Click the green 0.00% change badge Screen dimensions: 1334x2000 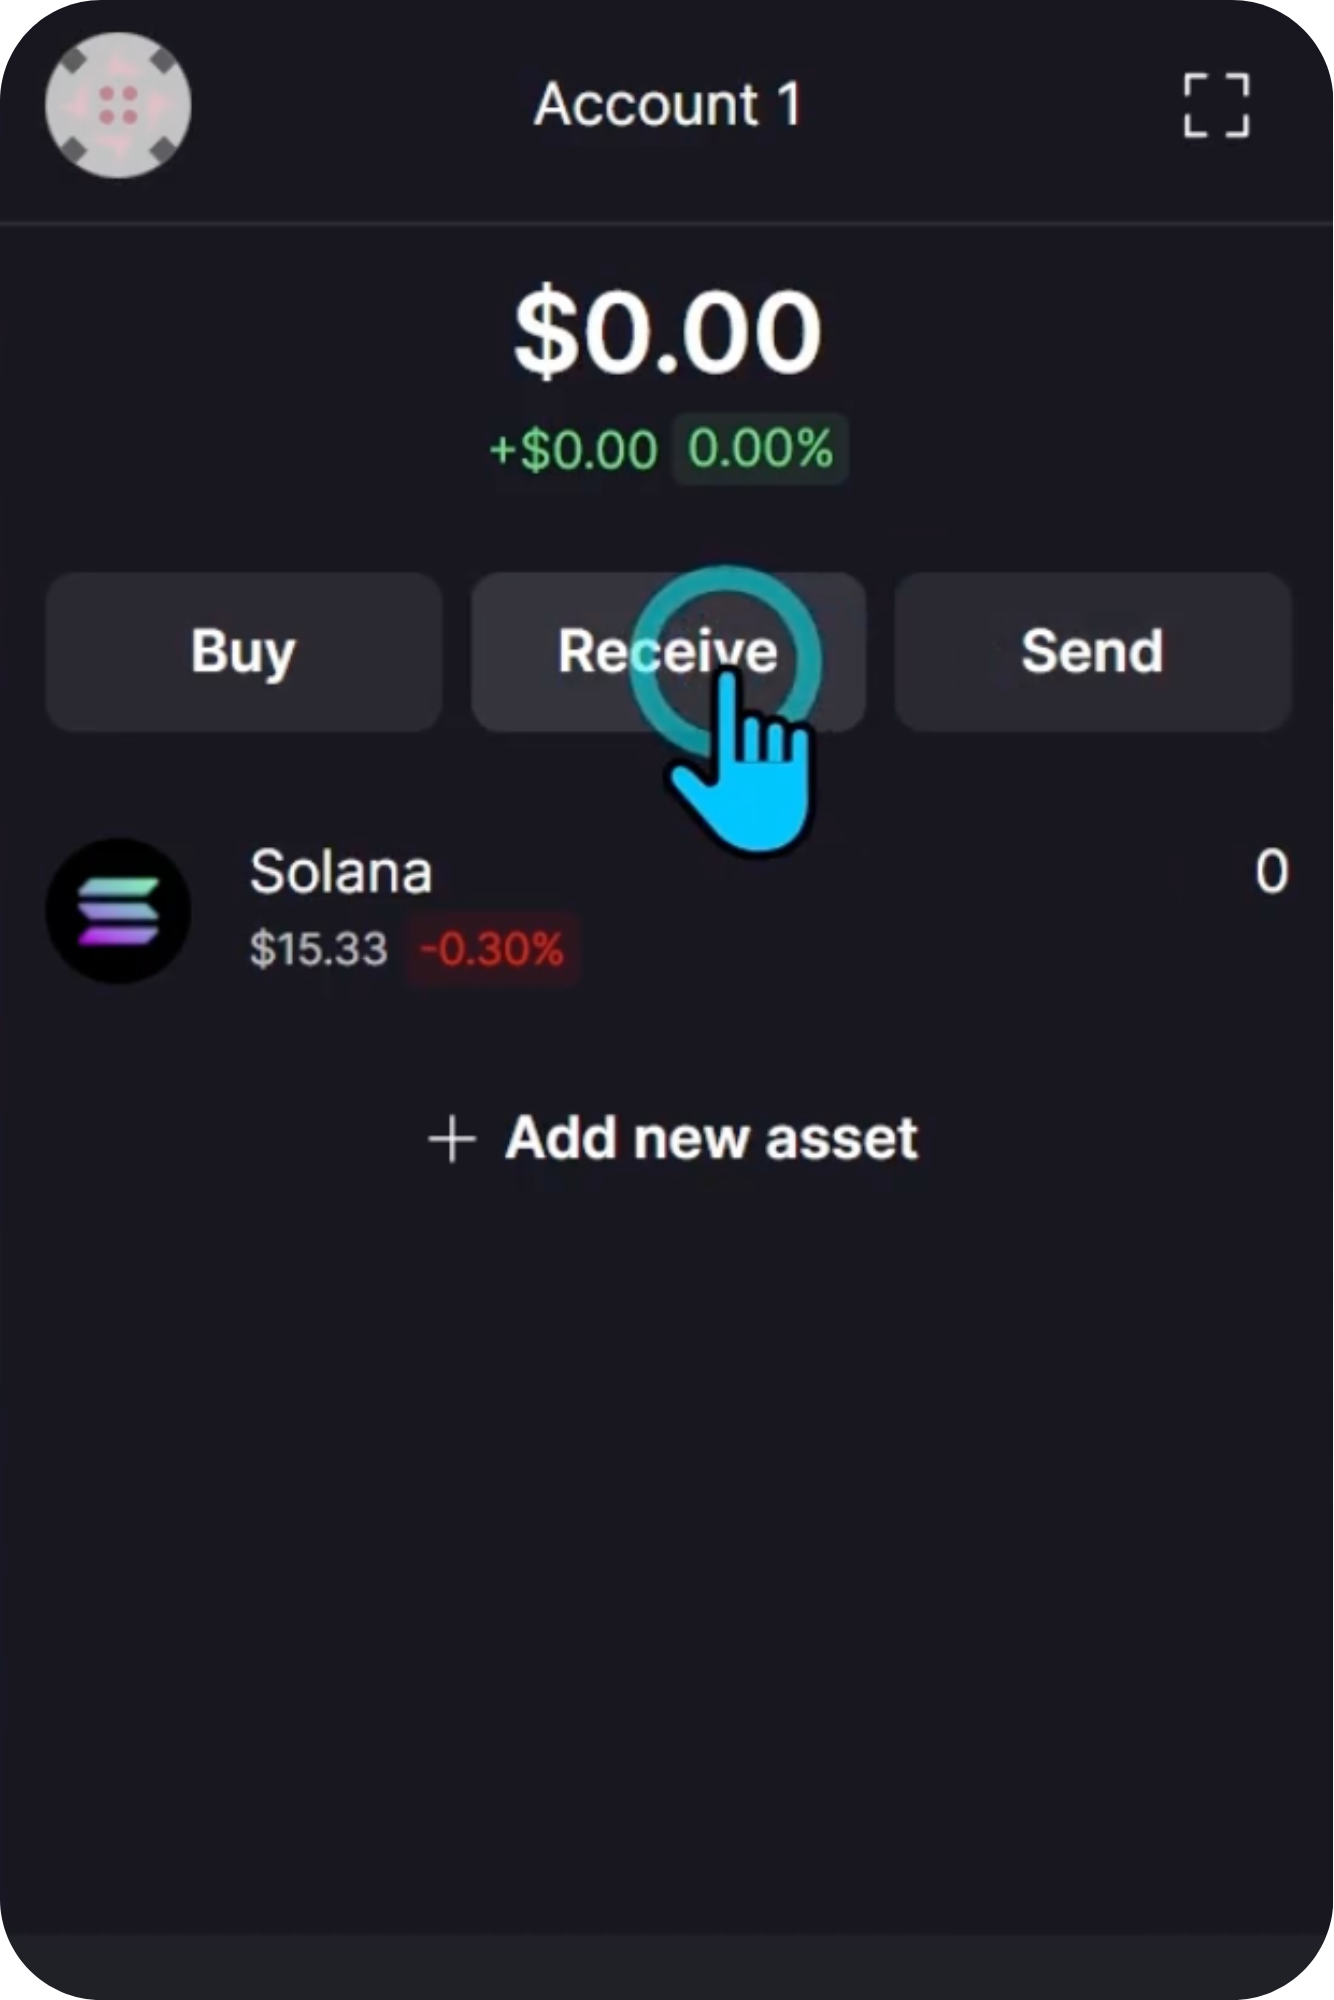(x=760, y=448)
